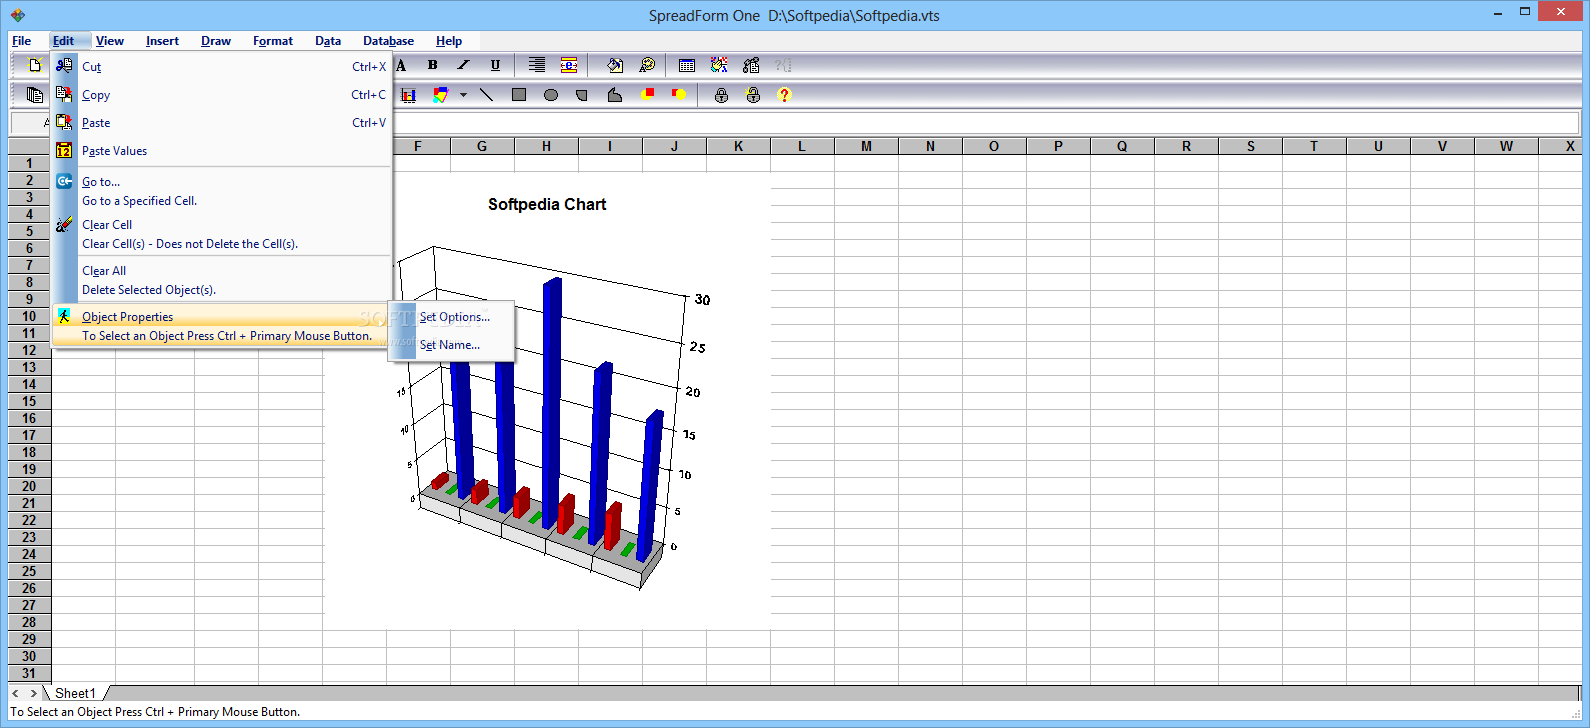The image size is (1590, 728).
Task: Insert a chart using the chart icon
Action: point(408,95)
